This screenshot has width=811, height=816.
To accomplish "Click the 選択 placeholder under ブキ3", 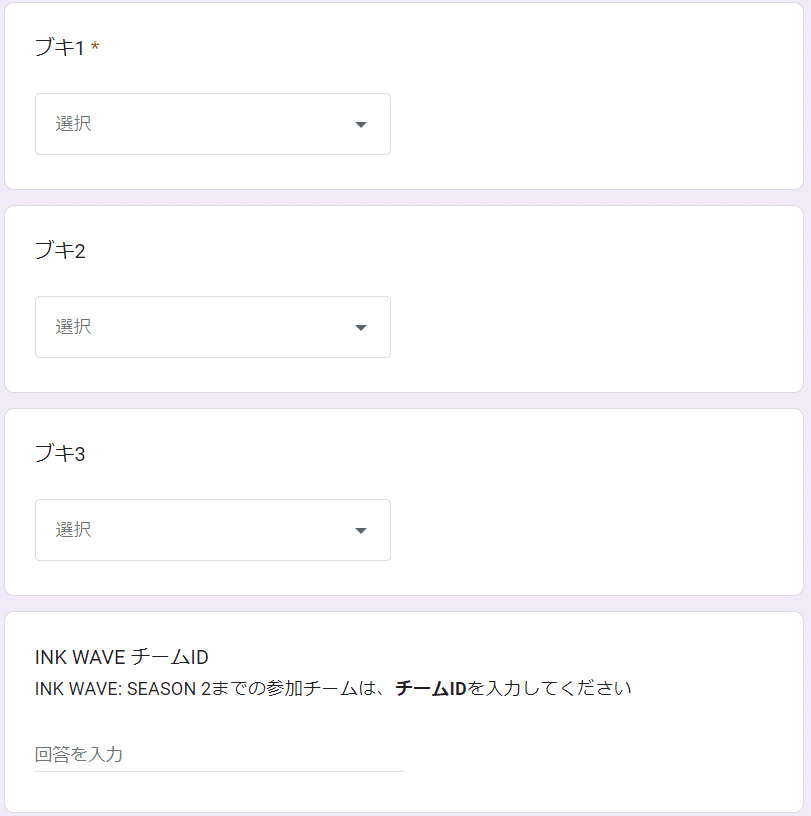I will [73, 530].
